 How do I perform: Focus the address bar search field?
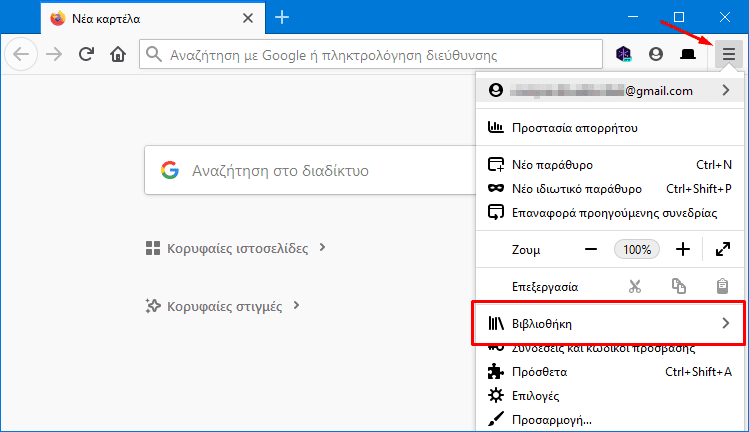tap(371, 55)
